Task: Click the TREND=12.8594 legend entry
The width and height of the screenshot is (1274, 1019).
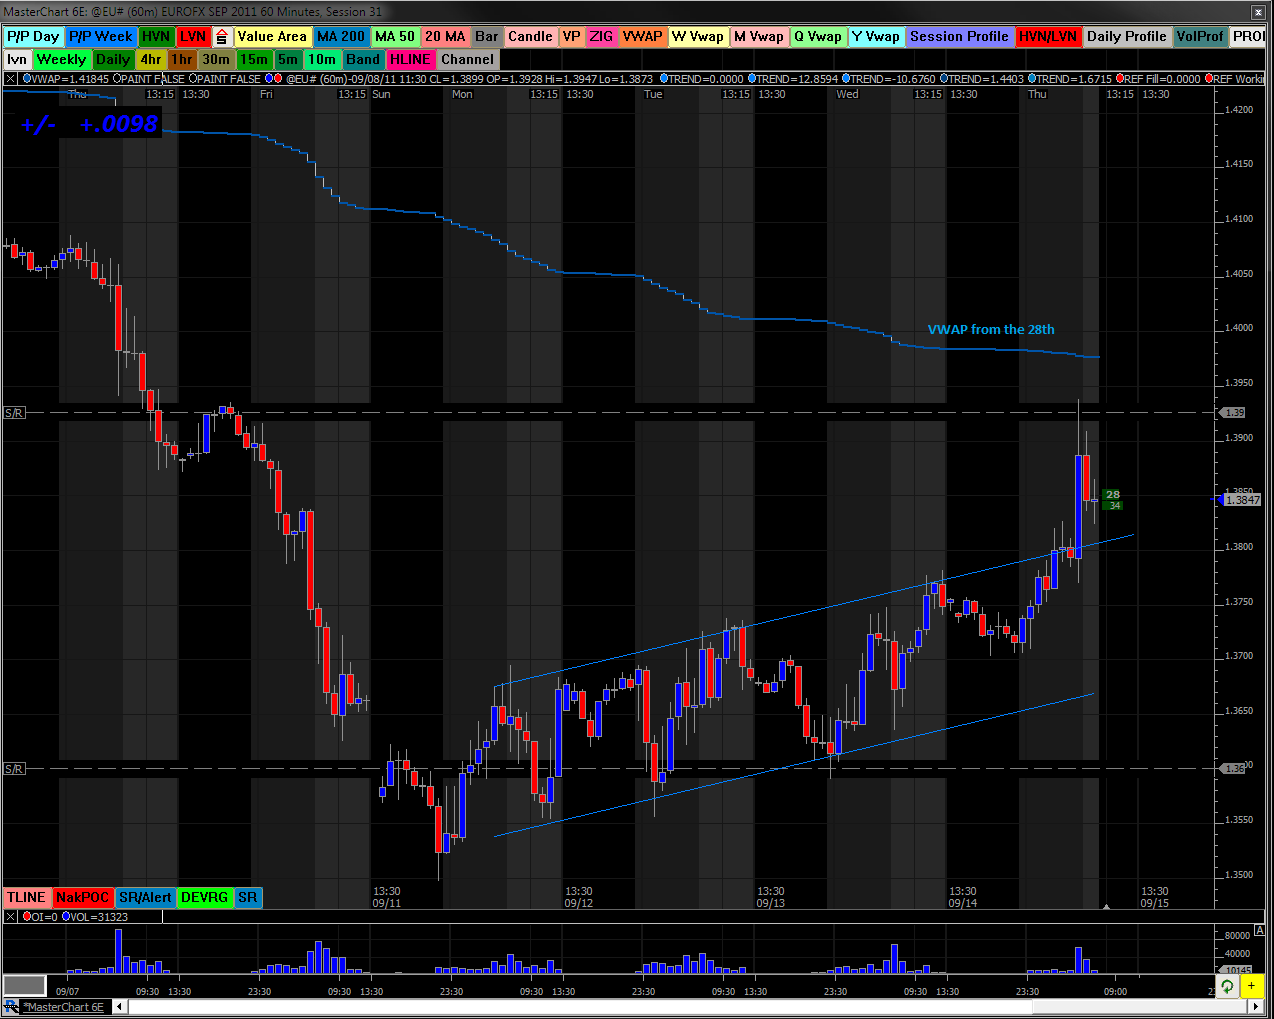Action: 793,79
